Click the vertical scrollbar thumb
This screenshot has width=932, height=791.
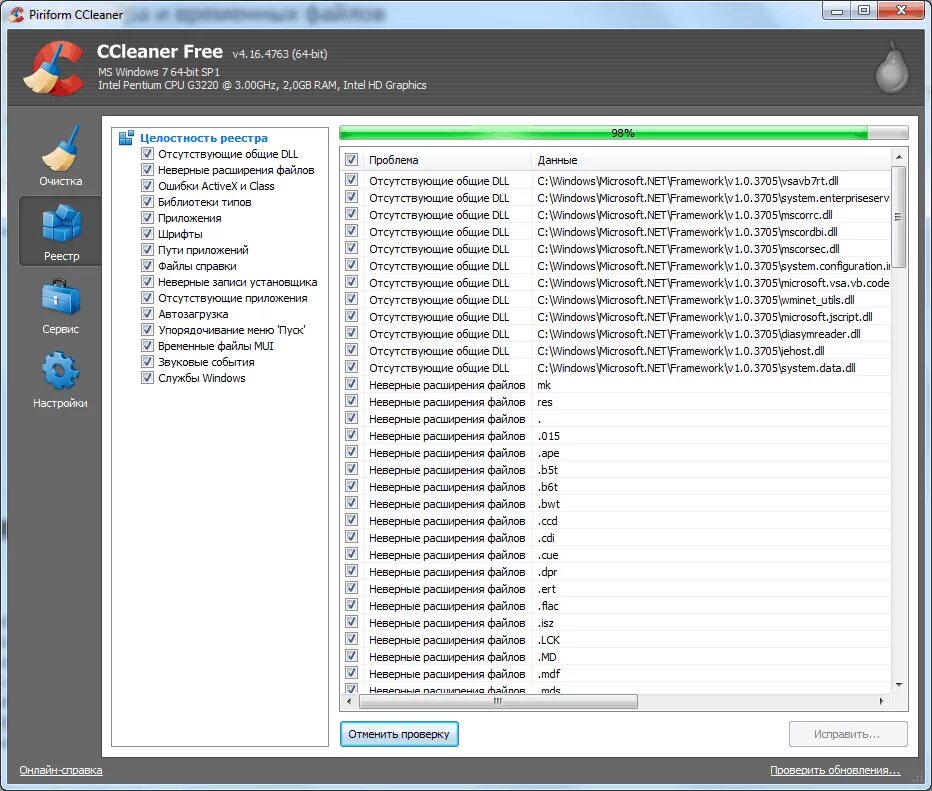click(x=899, y=217)
